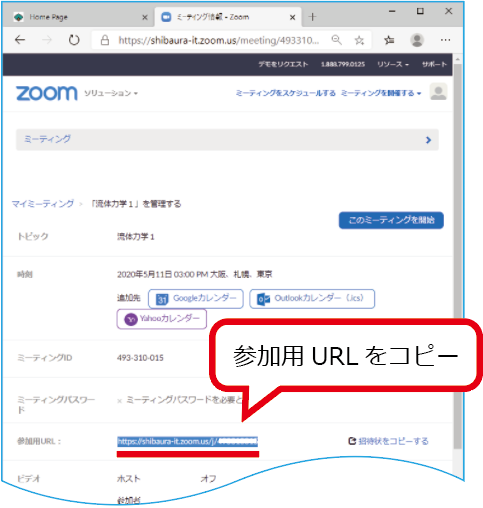Open a new tab with the plus icon
Image resolution: width=483 pixels, height=508 pixels.
point(312,17)
